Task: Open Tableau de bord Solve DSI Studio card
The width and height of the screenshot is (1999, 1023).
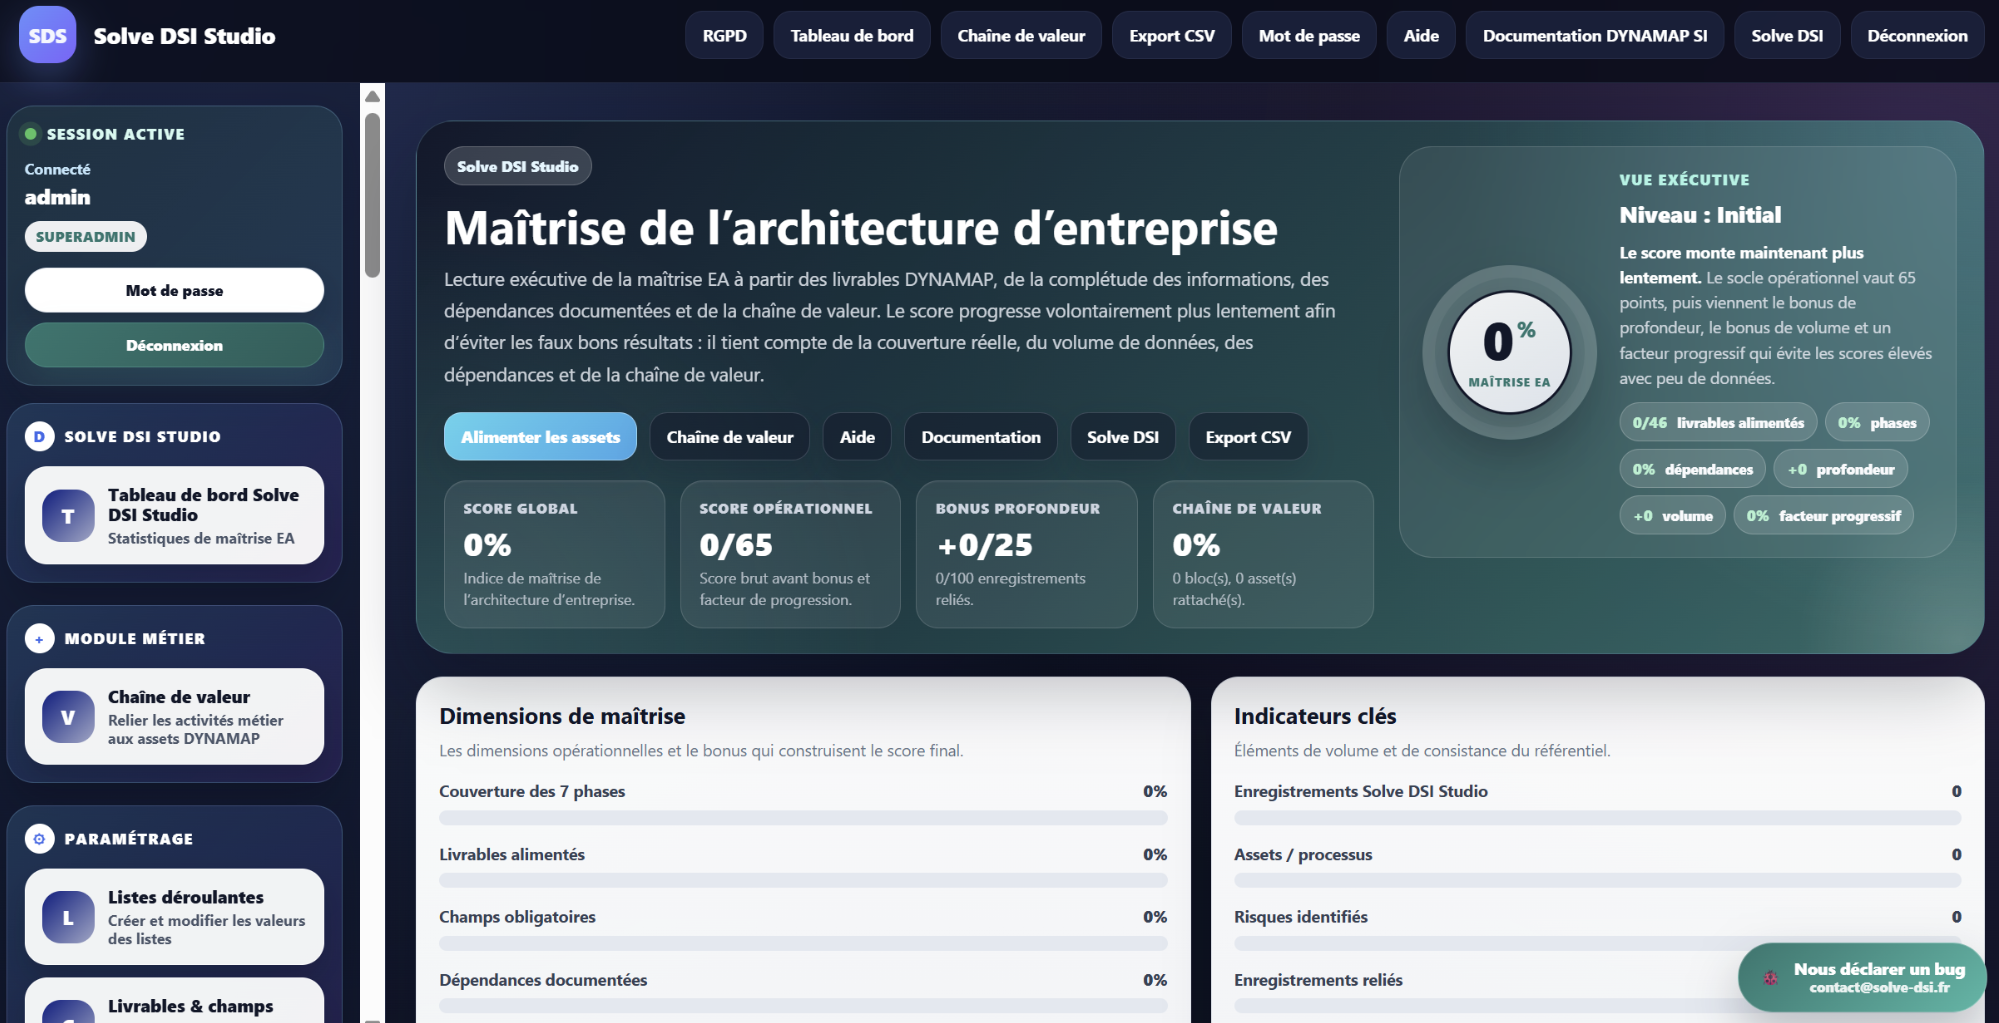Action: [174, 516]
